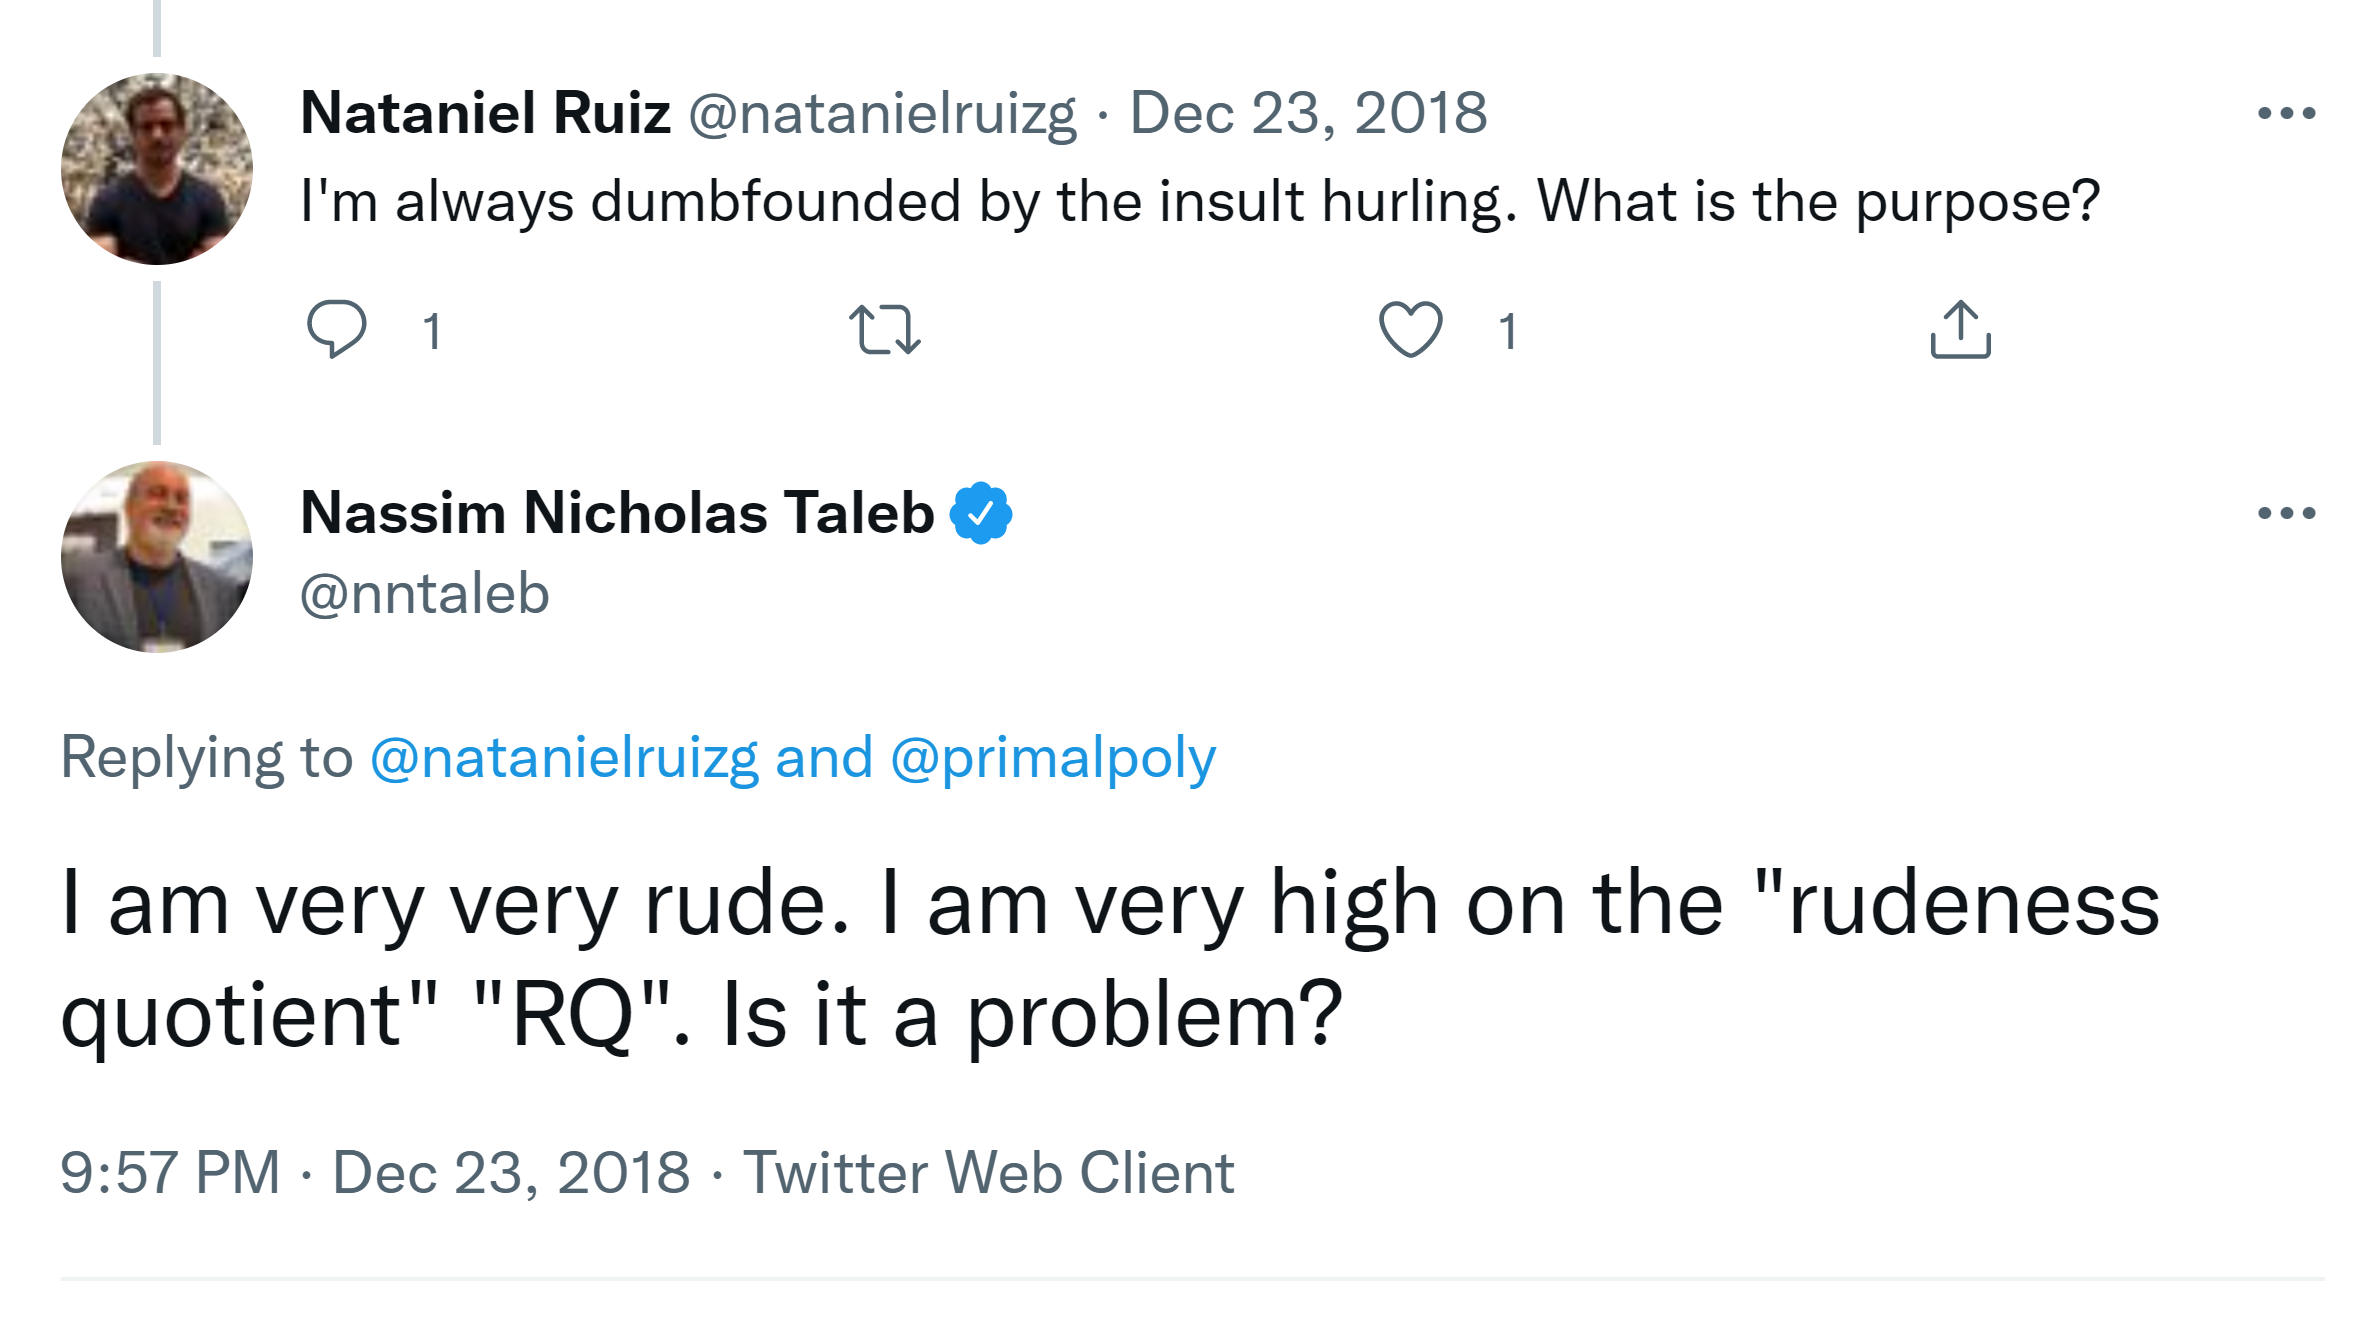The height and width of the screenshot is (1324, 2380).
Task: Click the 9:57 PM timestamp
Action: pos(170,1172)
